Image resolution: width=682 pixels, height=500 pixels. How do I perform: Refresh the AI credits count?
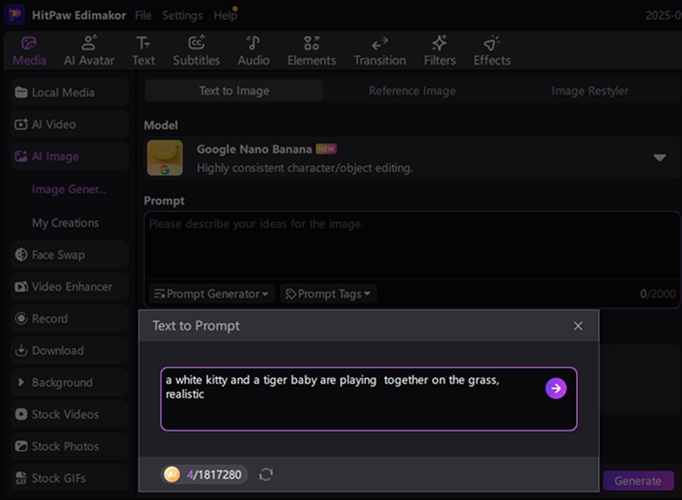click(x=266, y=474)
